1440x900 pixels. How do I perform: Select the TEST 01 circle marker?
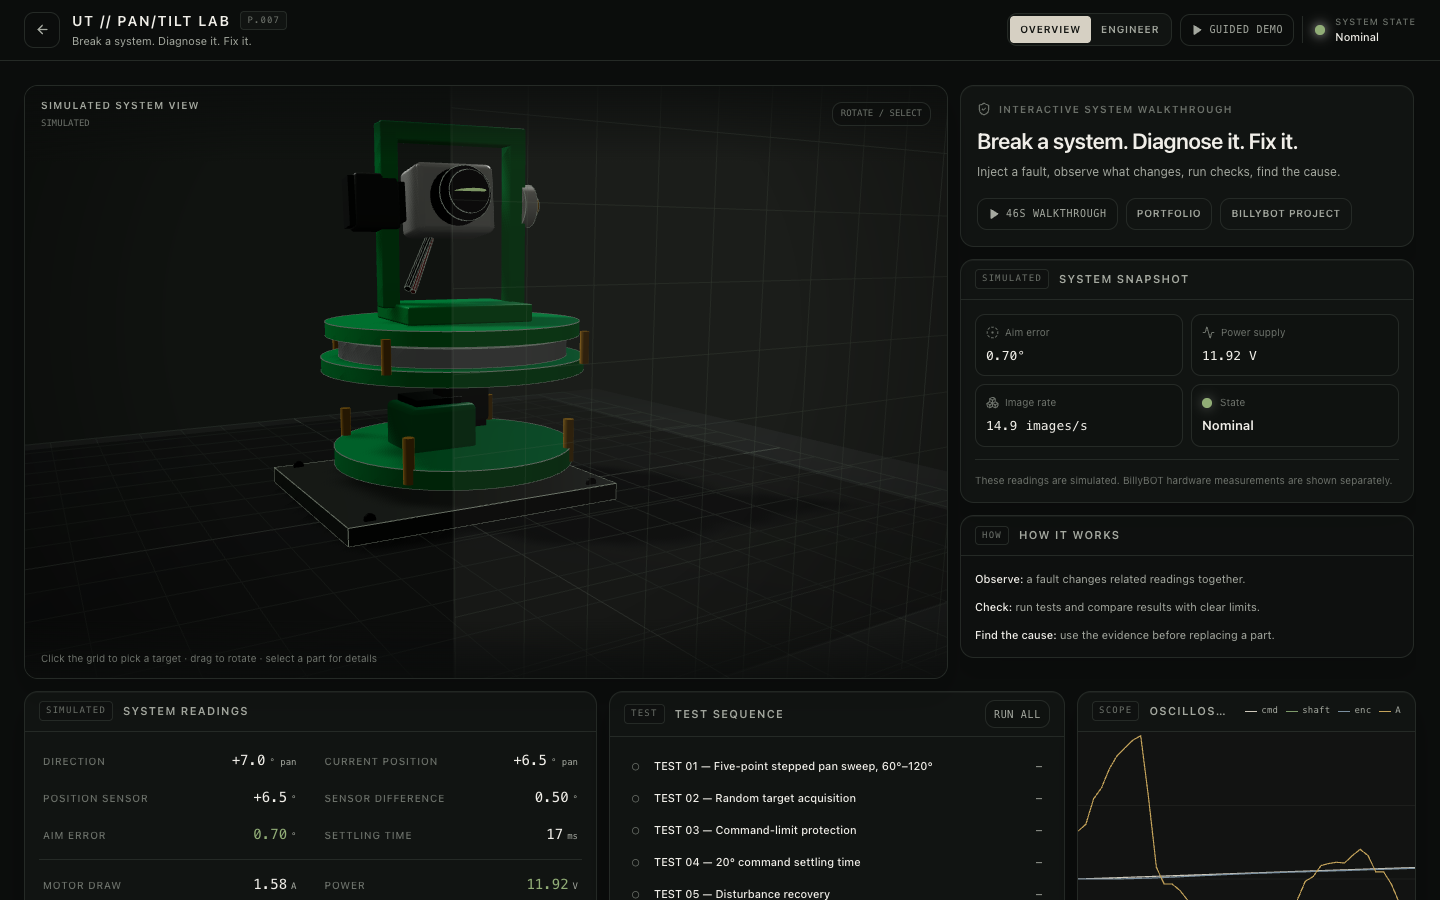coord(635,767)
